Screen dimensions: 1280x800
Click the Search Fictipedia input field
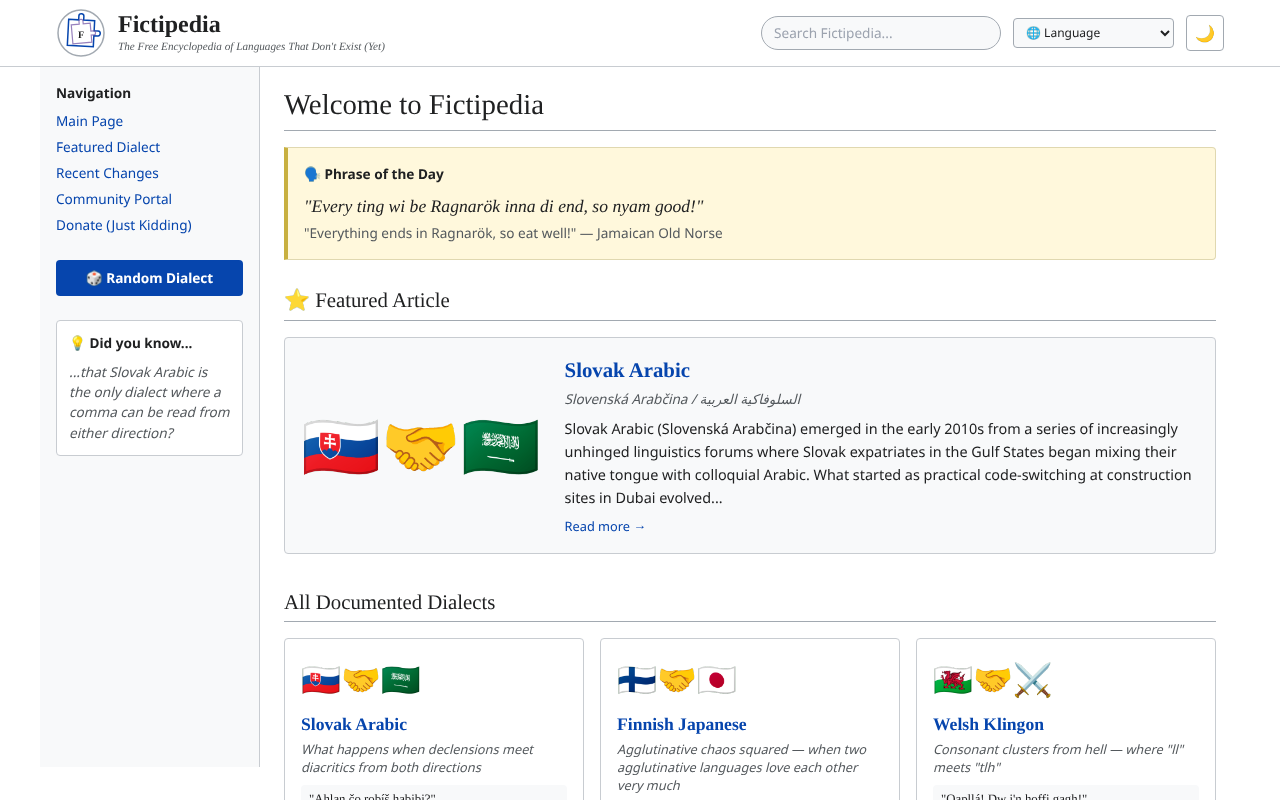click(880, 32)
